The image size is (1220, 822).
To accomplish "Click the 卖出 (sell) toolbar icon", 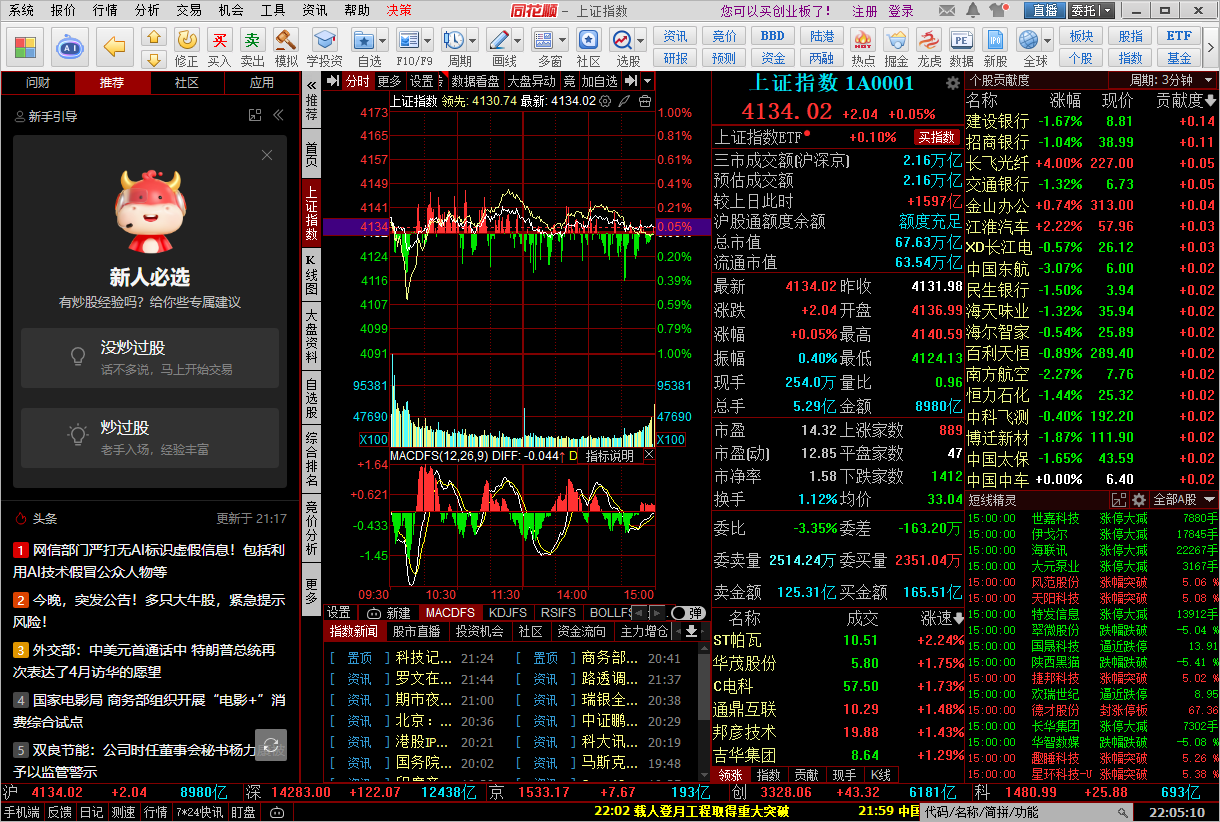I will tap(252, 46).
